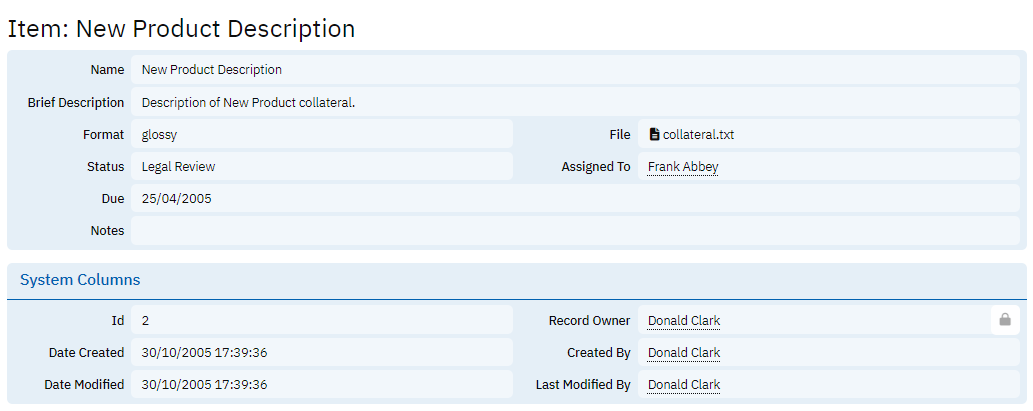
Task: Open the collateral.txt file link
Action: click(698, 135)
